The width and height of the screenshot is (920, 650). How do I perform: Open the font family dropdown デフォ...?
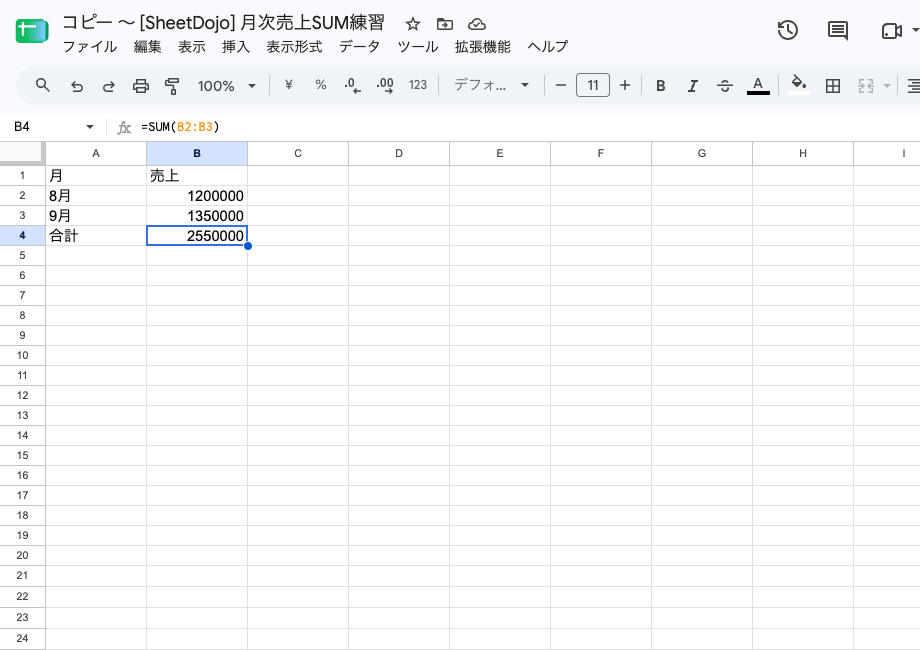point(492,86)
